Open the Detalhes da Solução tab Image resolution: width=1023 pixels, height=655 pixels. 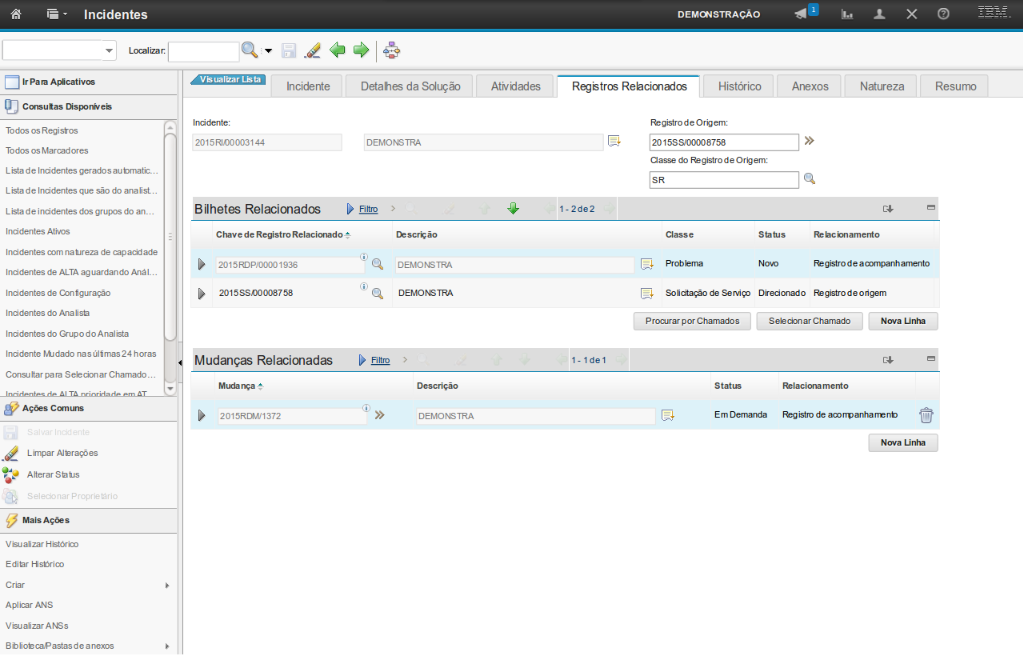409,86
